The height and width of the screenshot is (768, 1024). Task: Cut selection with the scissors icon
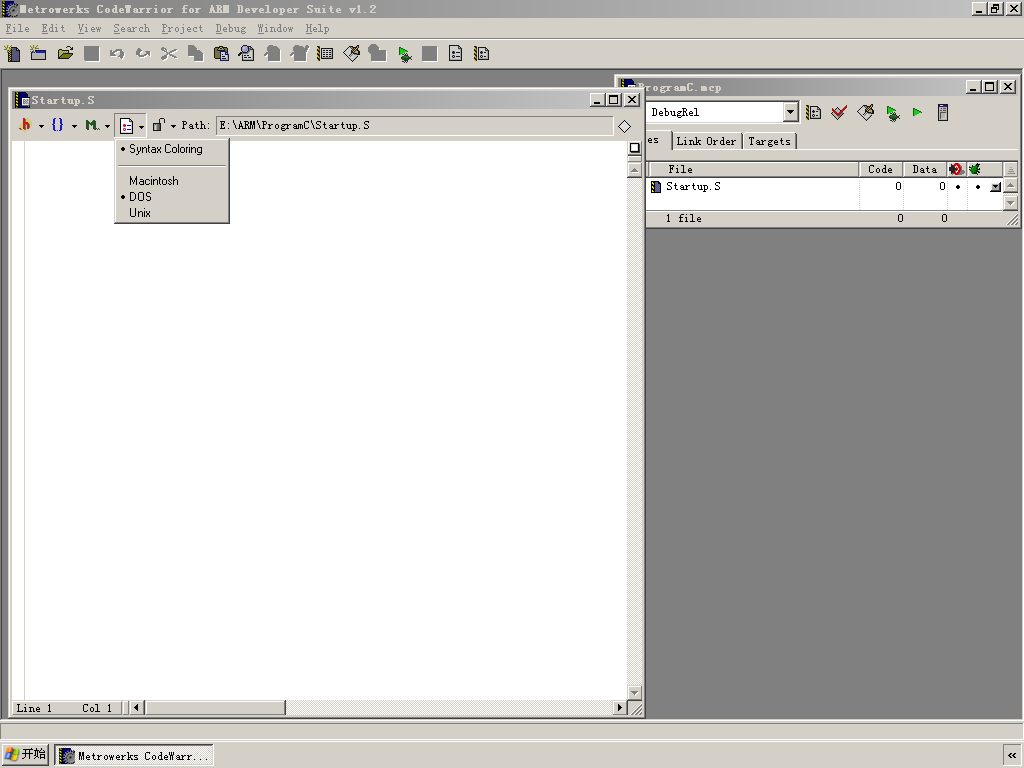coord(169,54)
